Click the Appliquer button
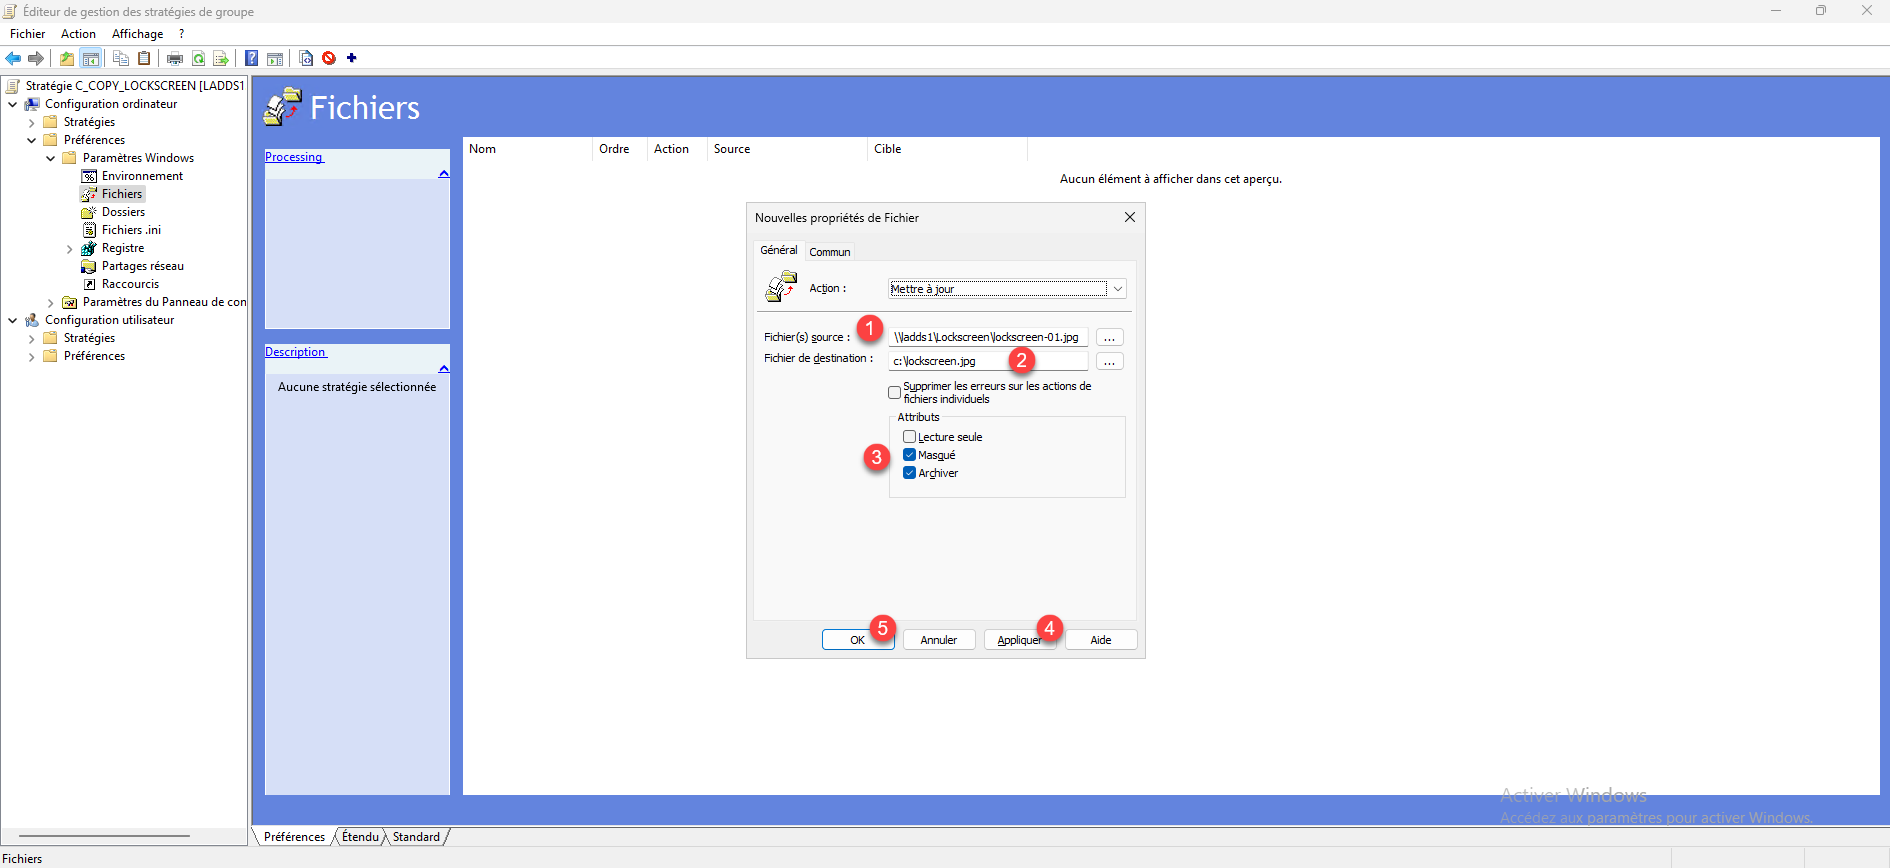 pos(1019,640)
